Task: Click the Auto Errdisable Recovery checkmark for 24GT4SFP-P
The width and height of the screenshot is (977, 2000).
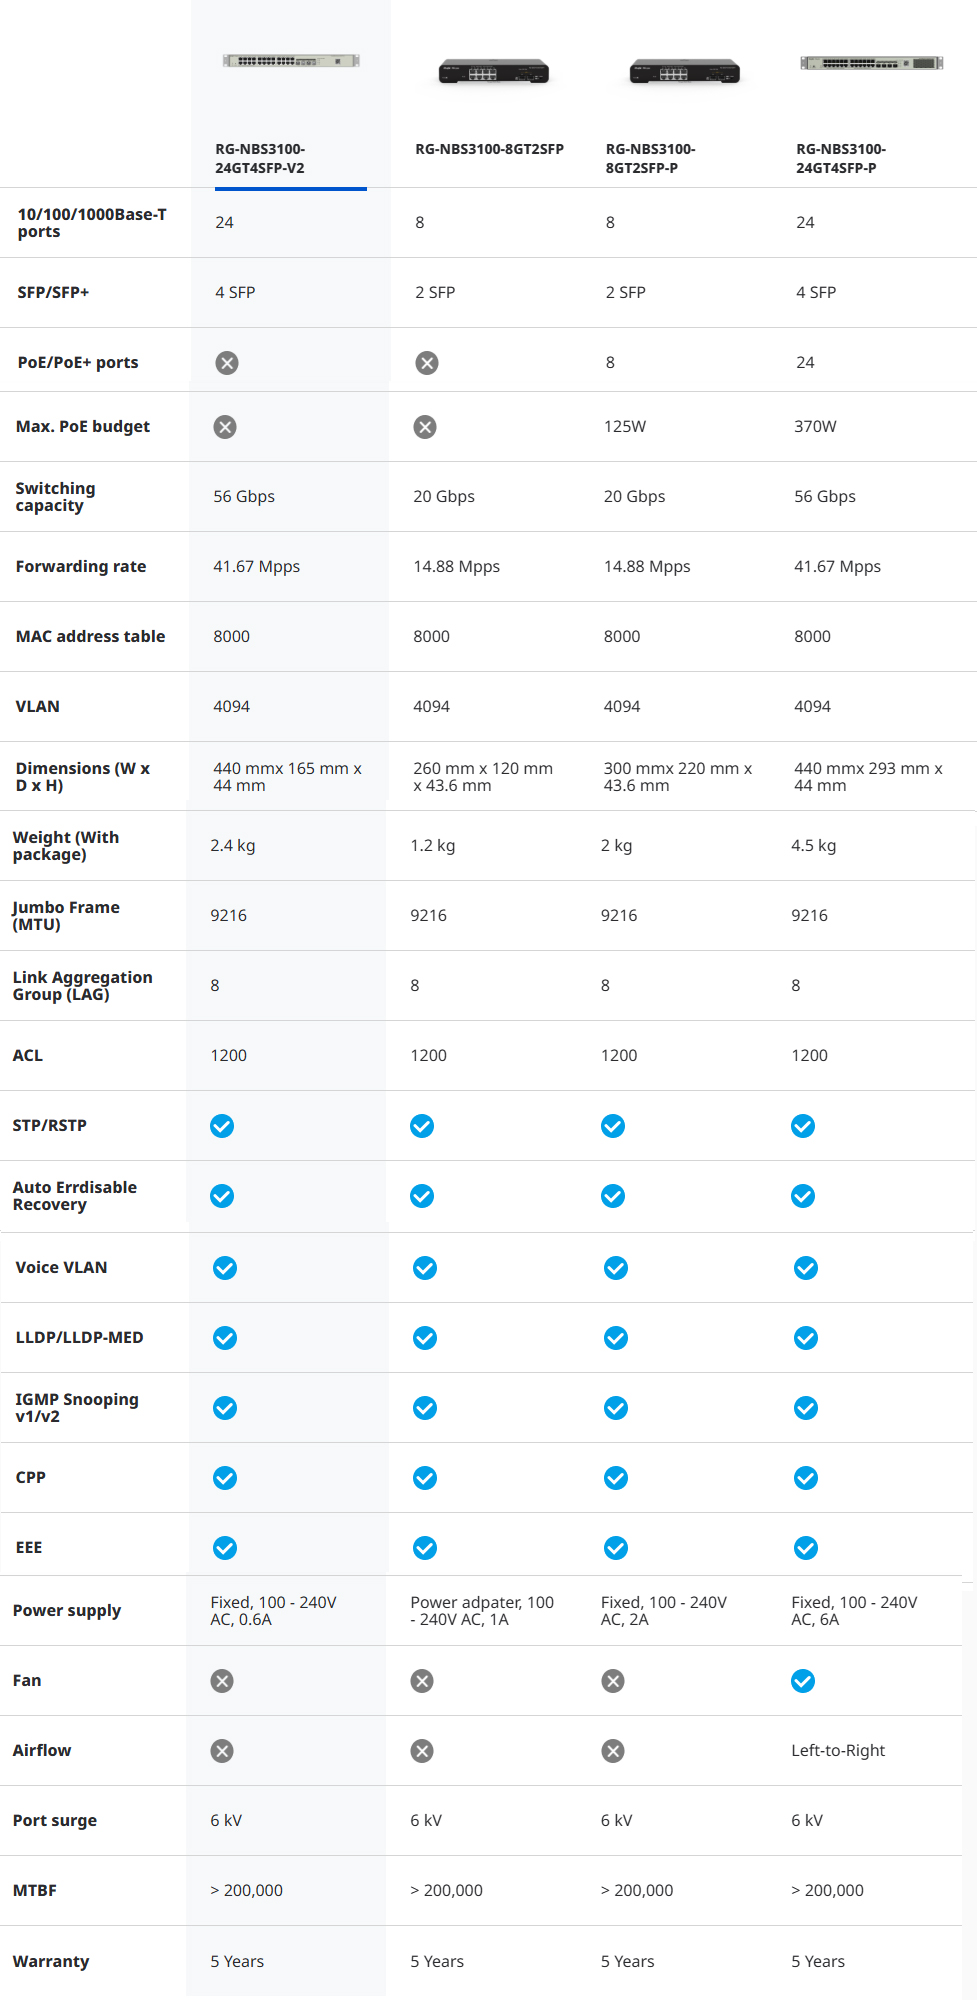Action: (x=803, y=1196)
